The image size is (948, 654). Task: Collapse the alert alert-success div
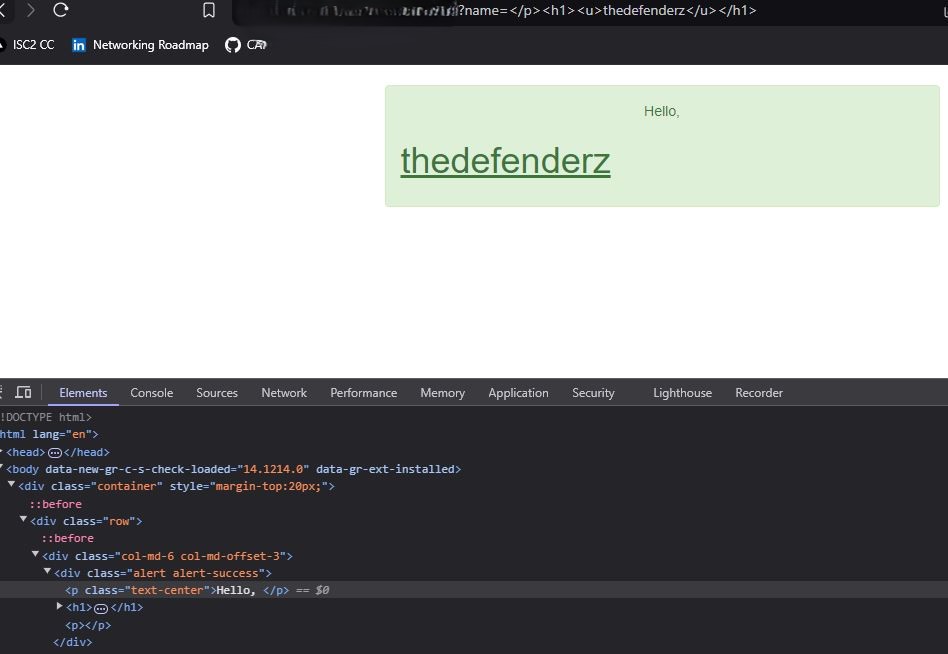pos(47,571)
